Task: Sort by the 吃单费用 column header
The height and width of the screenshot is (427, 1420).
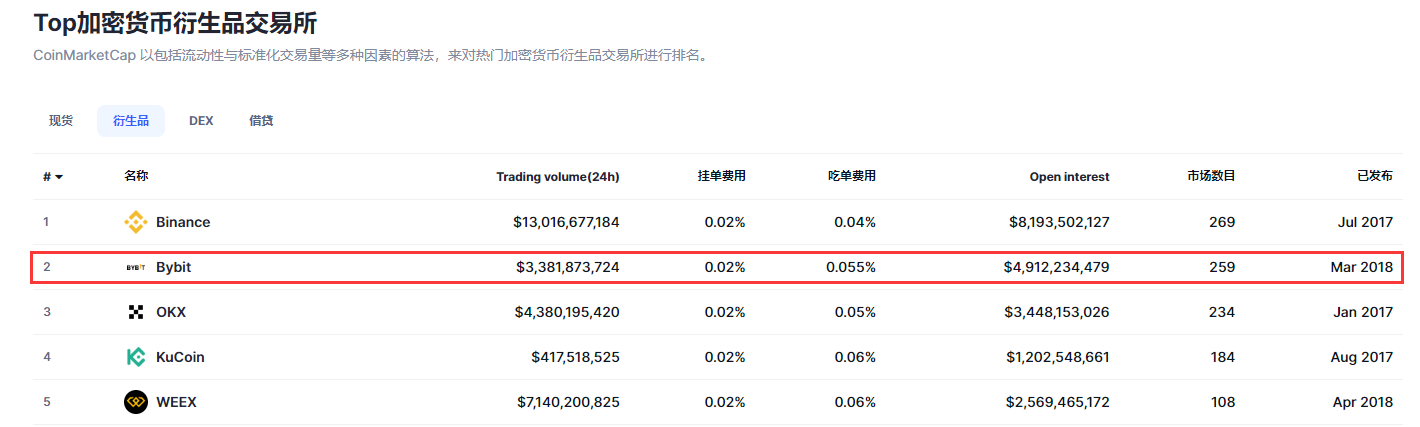Action: [851, 176]
